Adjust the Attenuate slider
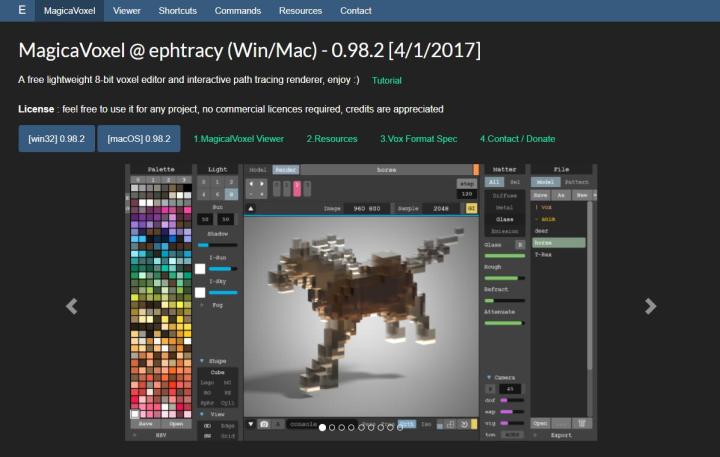720x457 pixels. [x=505, y=323]
